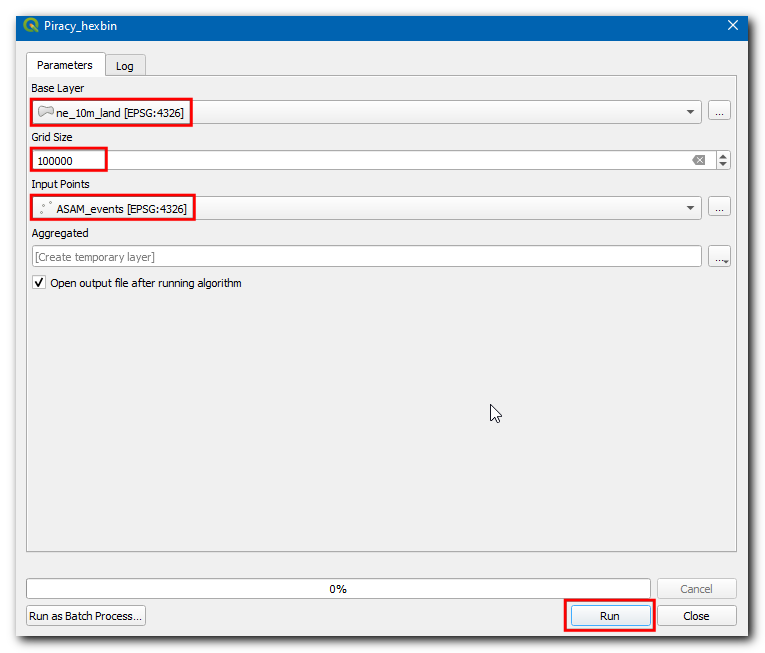The image size is (765, 653).
Task: Open Aggregated output options menu button
Action: pos(720,256)
